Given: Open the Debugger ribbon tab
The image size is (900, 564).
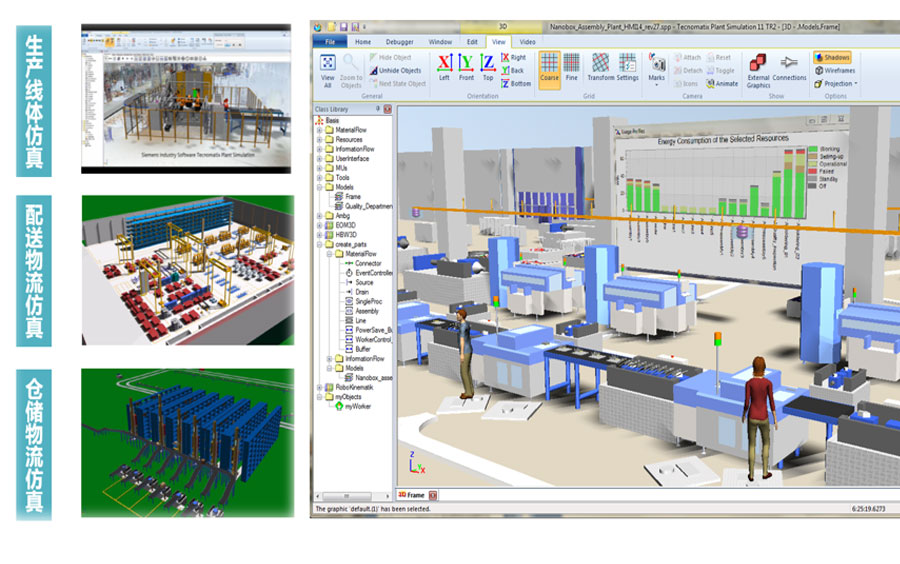Looking at the screenshot, I should [398, 42].
